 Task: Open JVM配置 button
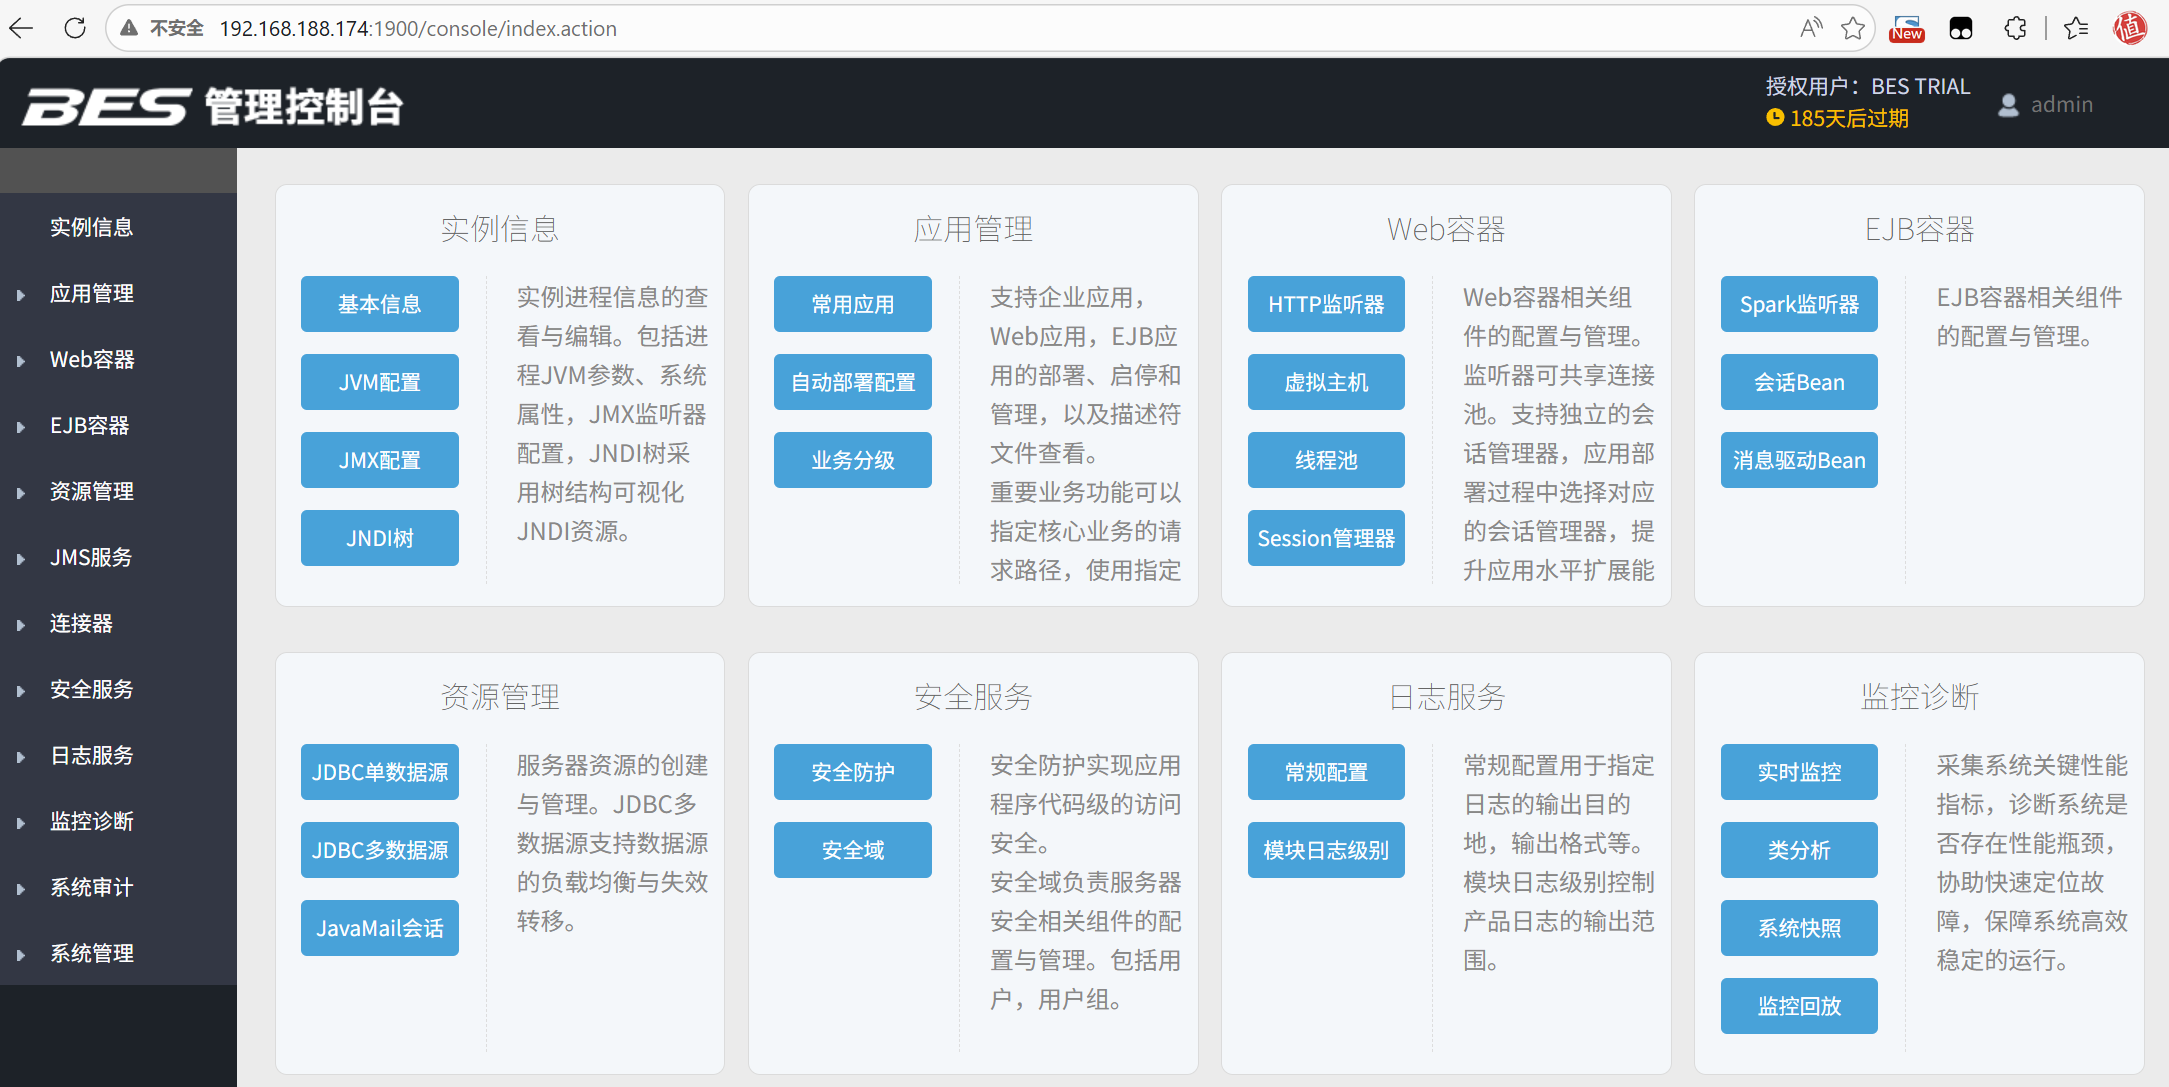380,382
